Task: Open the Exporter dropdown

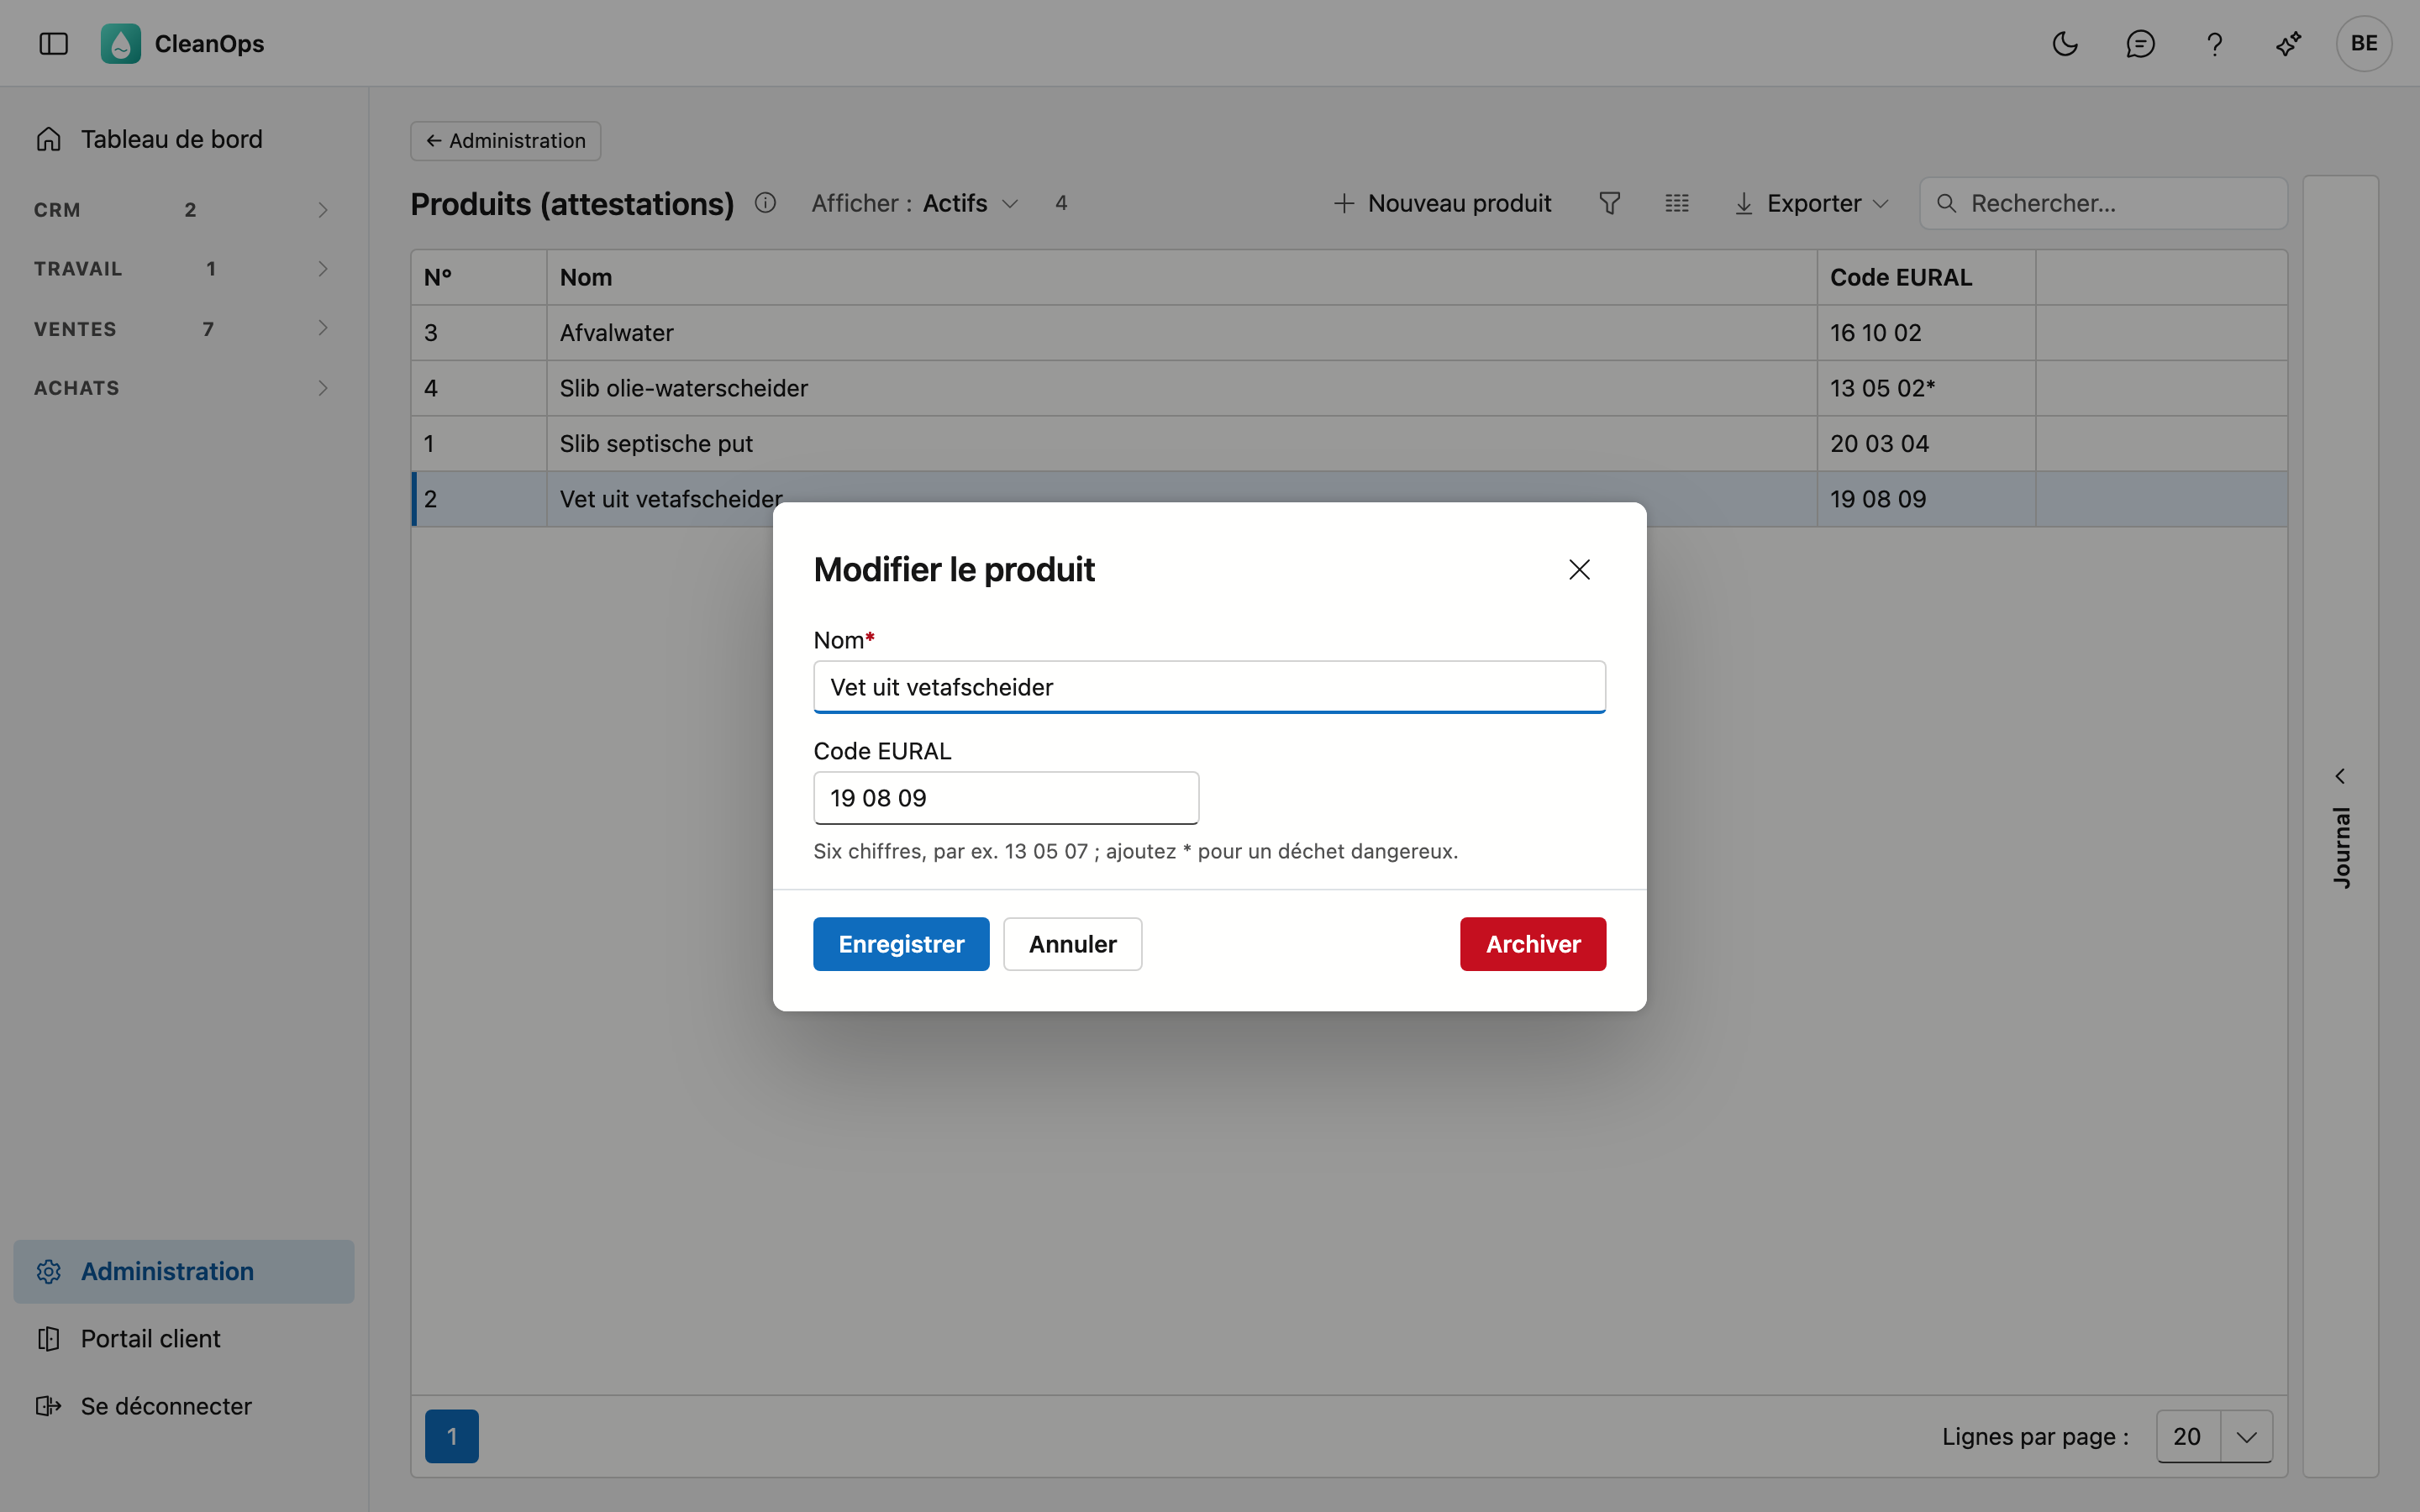Action: pos(1810,203)
